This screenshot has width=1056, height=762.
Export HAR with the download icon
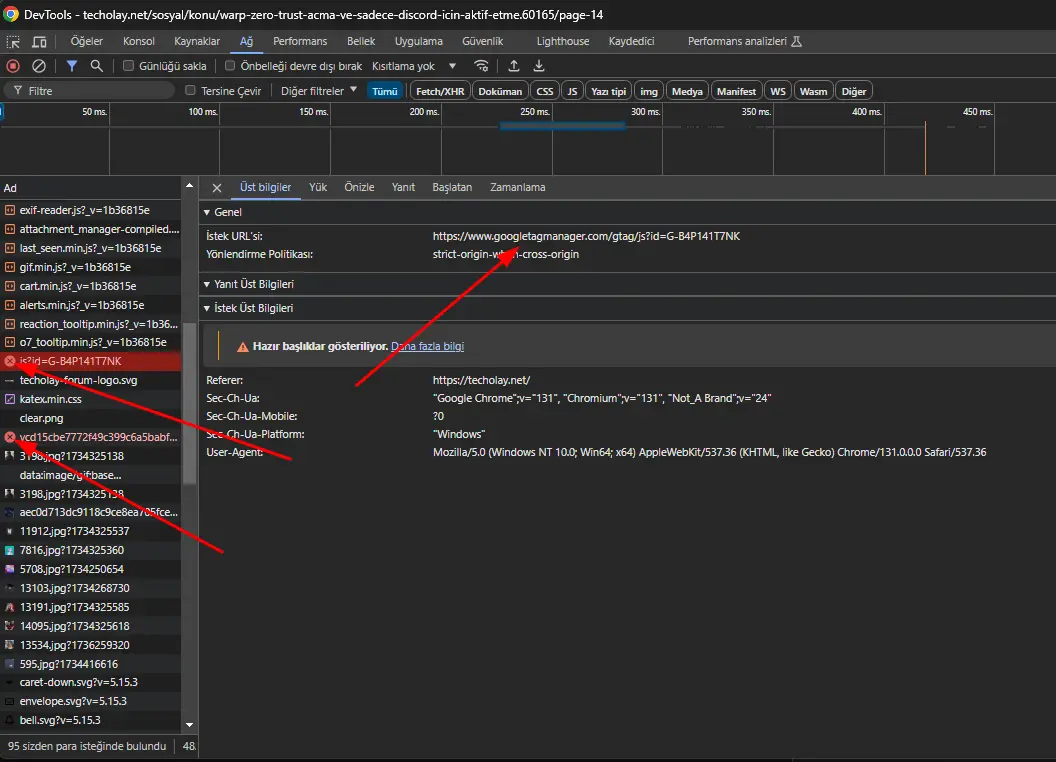tap(539, 66)
